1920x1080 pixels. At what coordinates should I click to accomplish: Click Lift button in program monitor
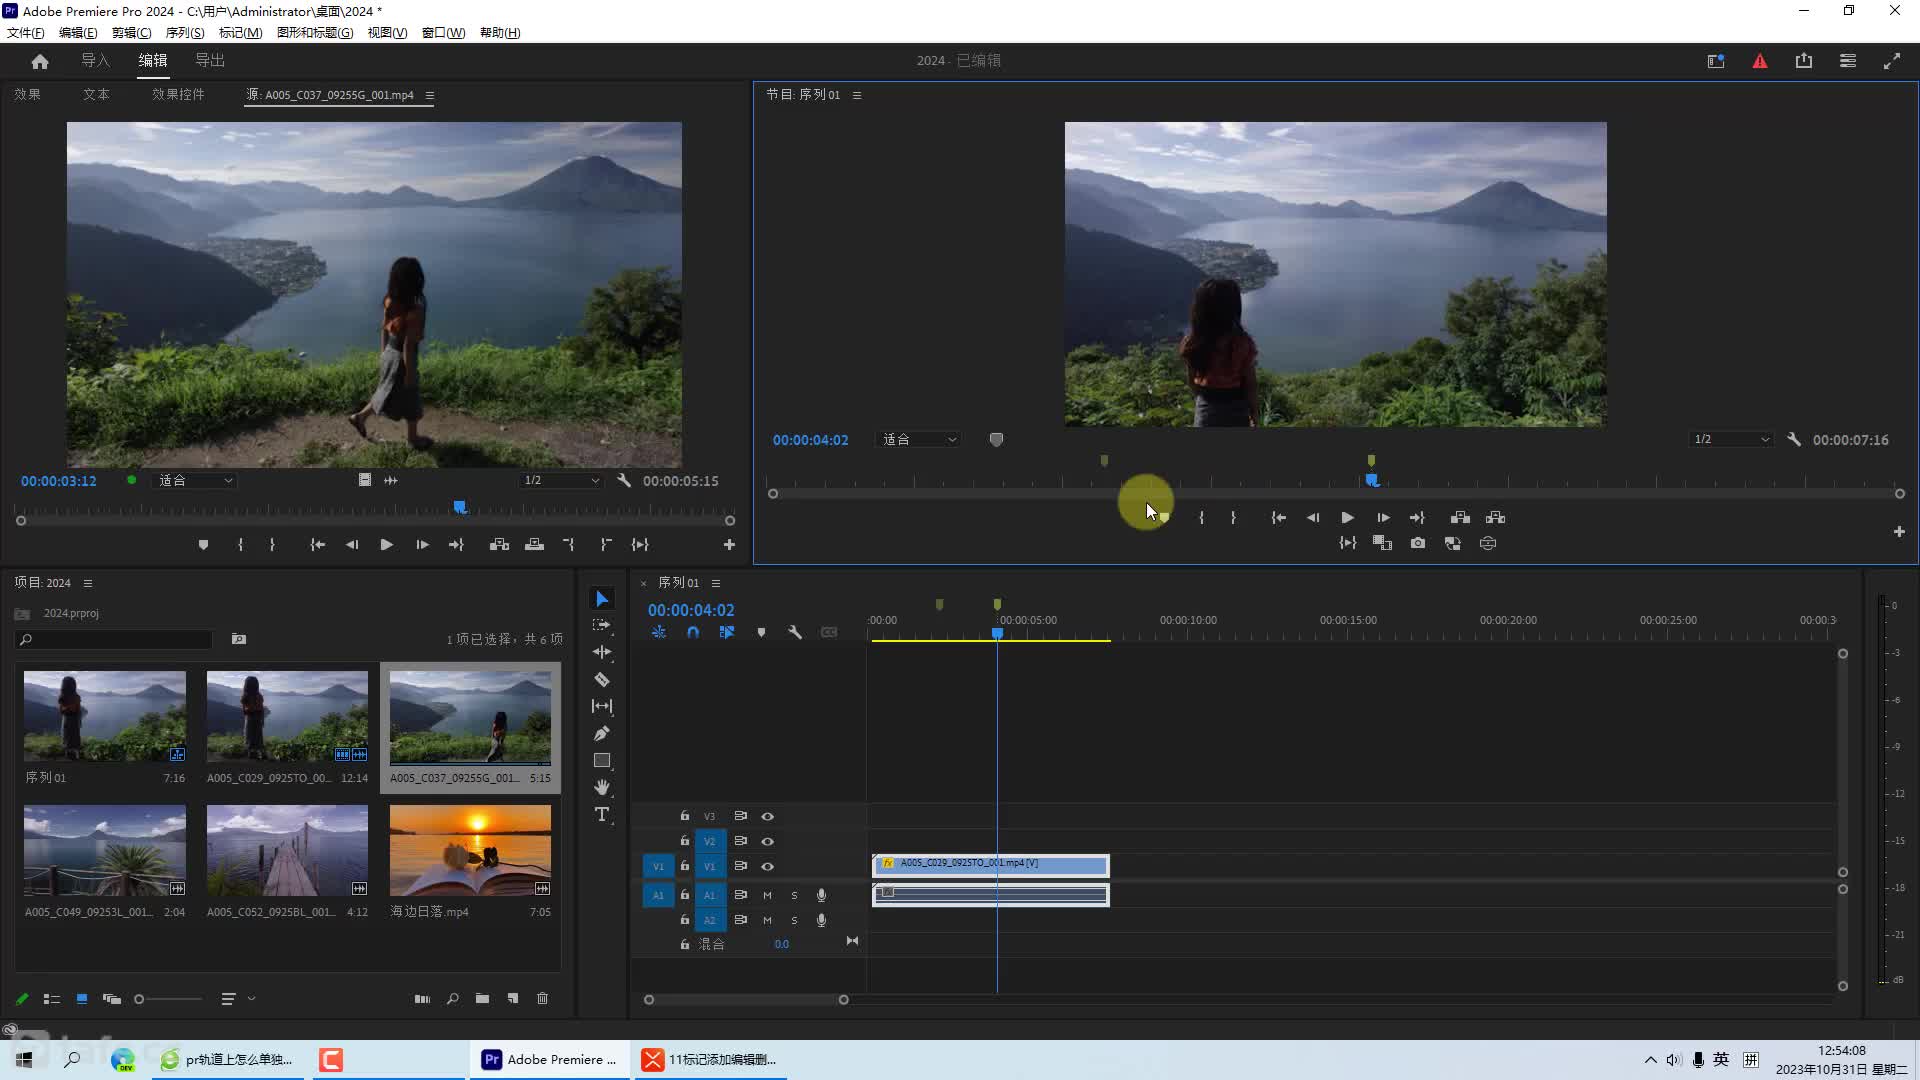point(1460,518)
